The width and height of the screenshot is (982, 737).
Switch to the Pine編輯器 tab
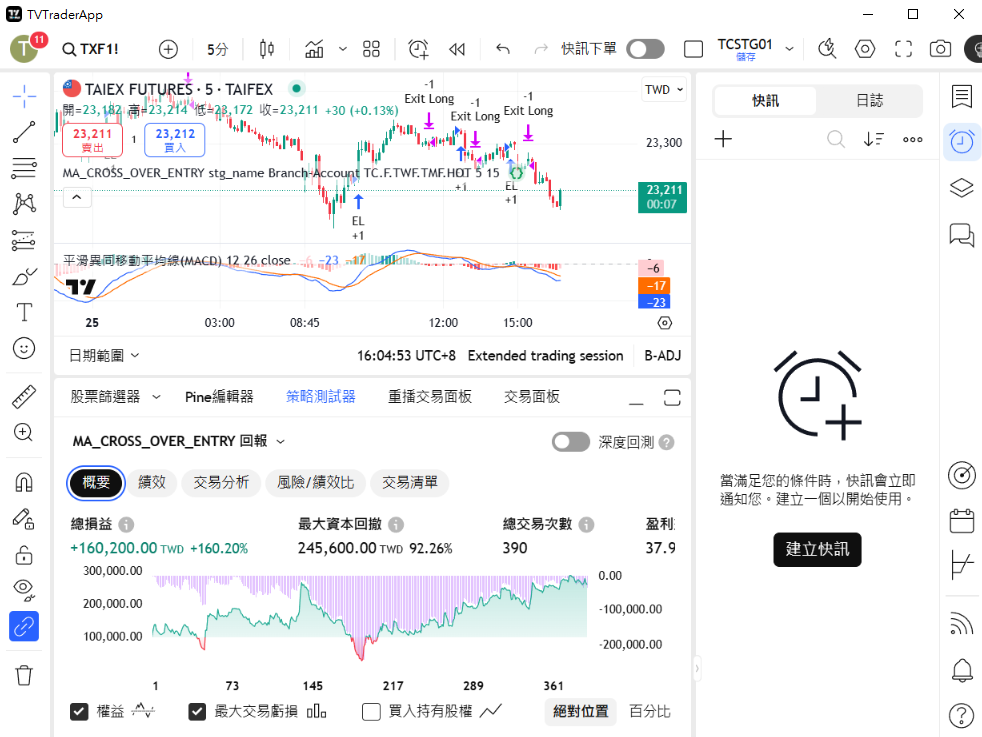(219, 397)
